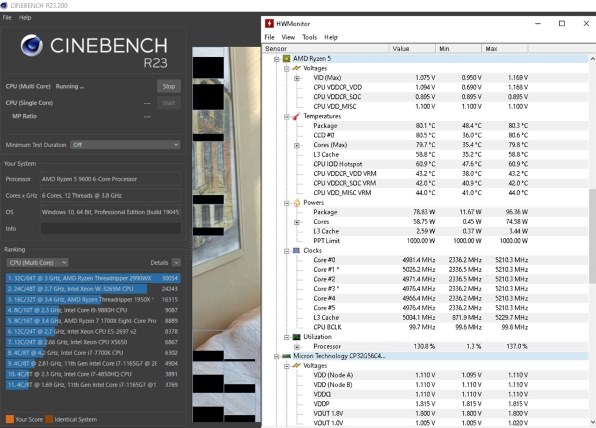The image size is (596, 428).
Task: Open Cinebench Help menu
Action: [25, 17]
